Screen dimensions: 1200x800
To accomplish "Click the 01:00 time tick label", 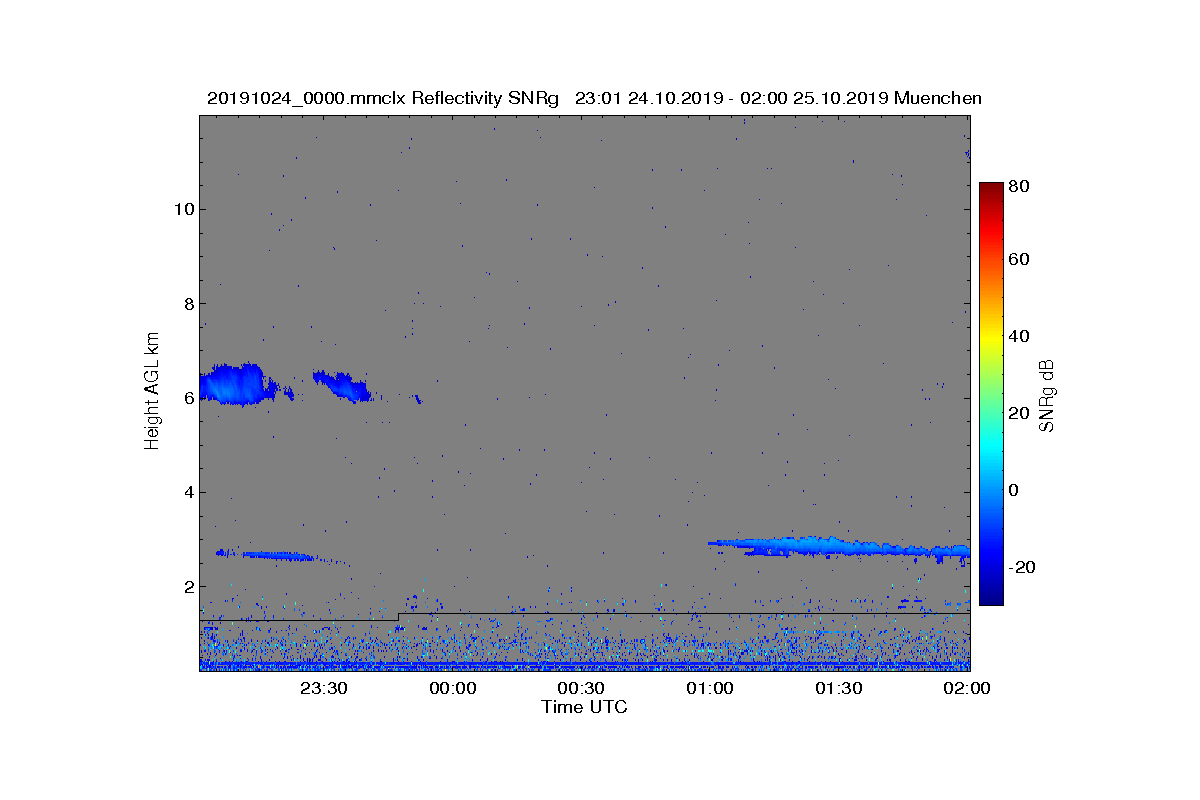I will [710, 688].
